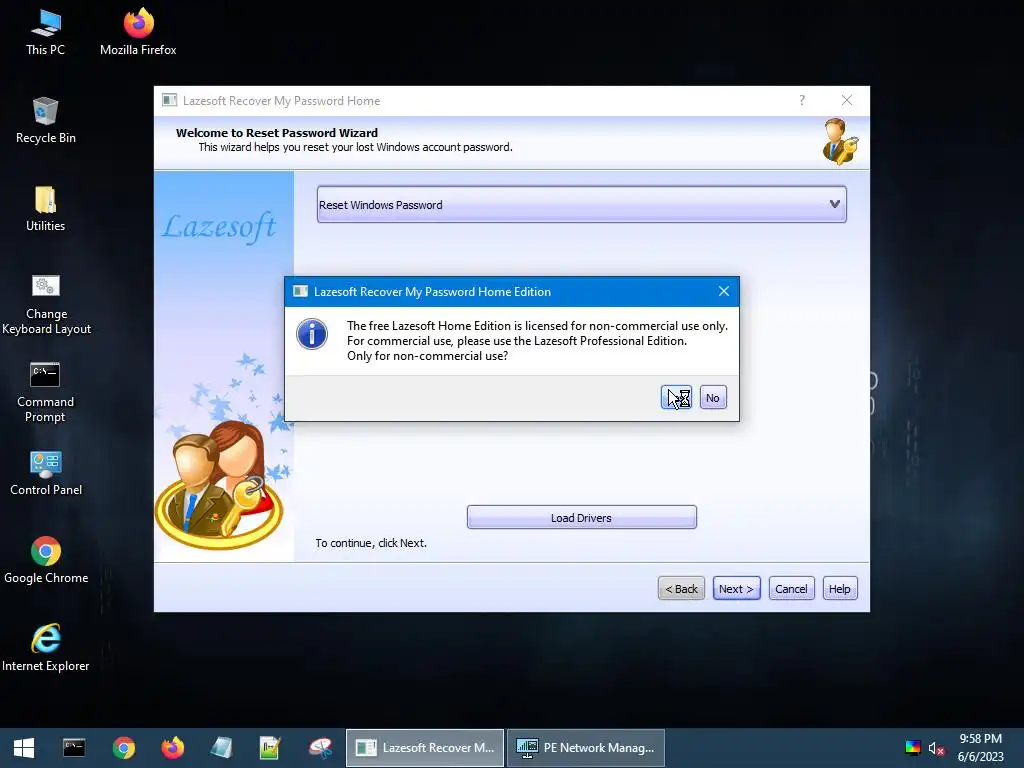Image resolution: width=1024 pixels, height=768 pixels.
Task: Click the colorful display tray icon
Action: coord(912,748)
